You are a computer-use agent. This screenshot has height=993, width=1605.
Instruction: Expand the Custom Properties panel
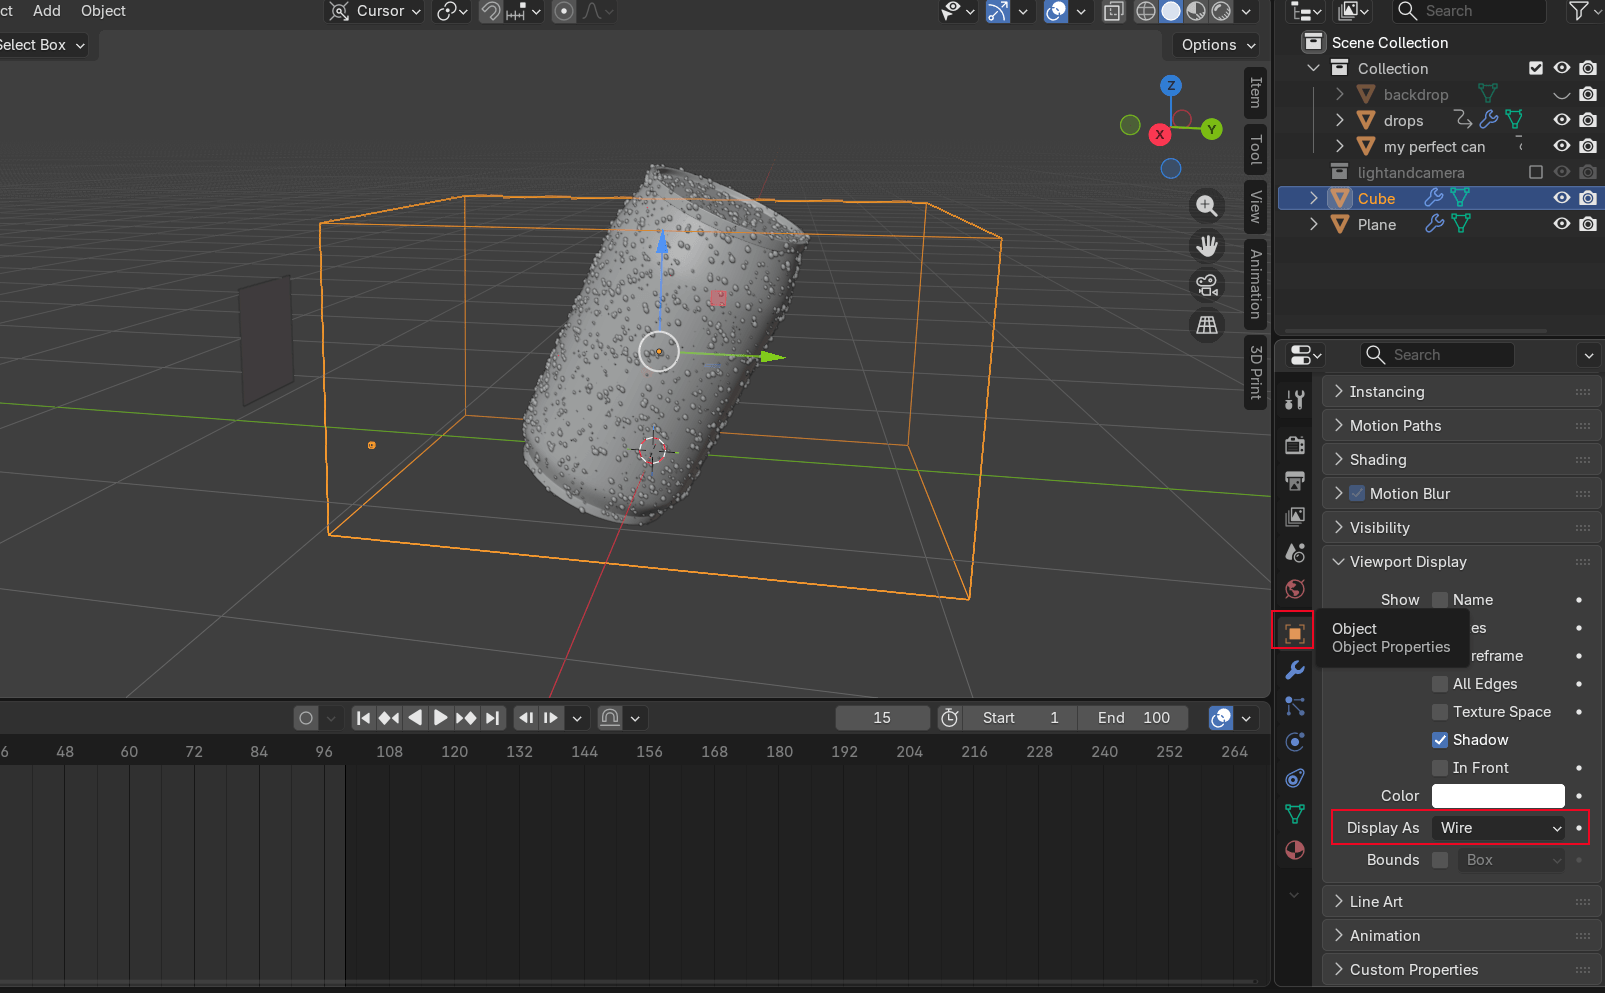click(1461, 970)
